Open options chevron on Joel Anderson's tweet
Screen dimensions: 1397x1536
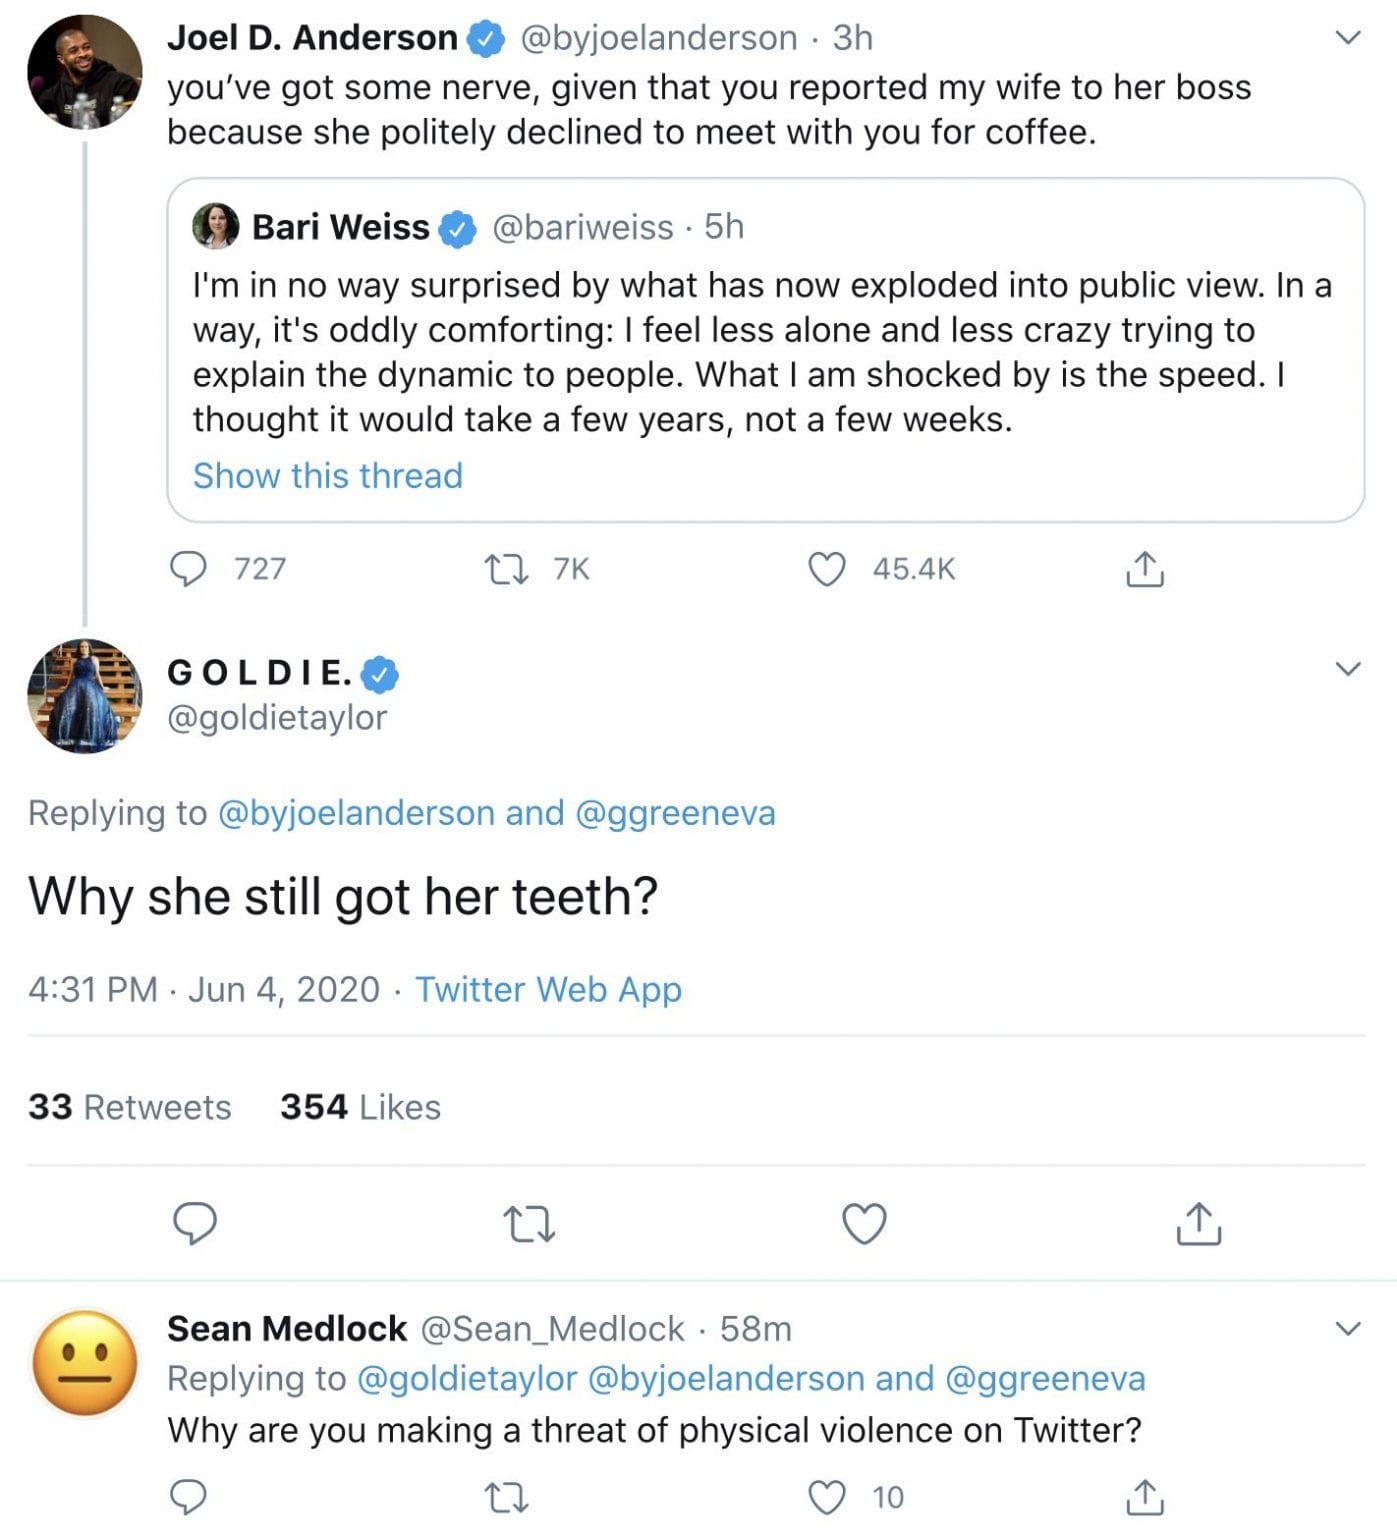pos(1348,39)
